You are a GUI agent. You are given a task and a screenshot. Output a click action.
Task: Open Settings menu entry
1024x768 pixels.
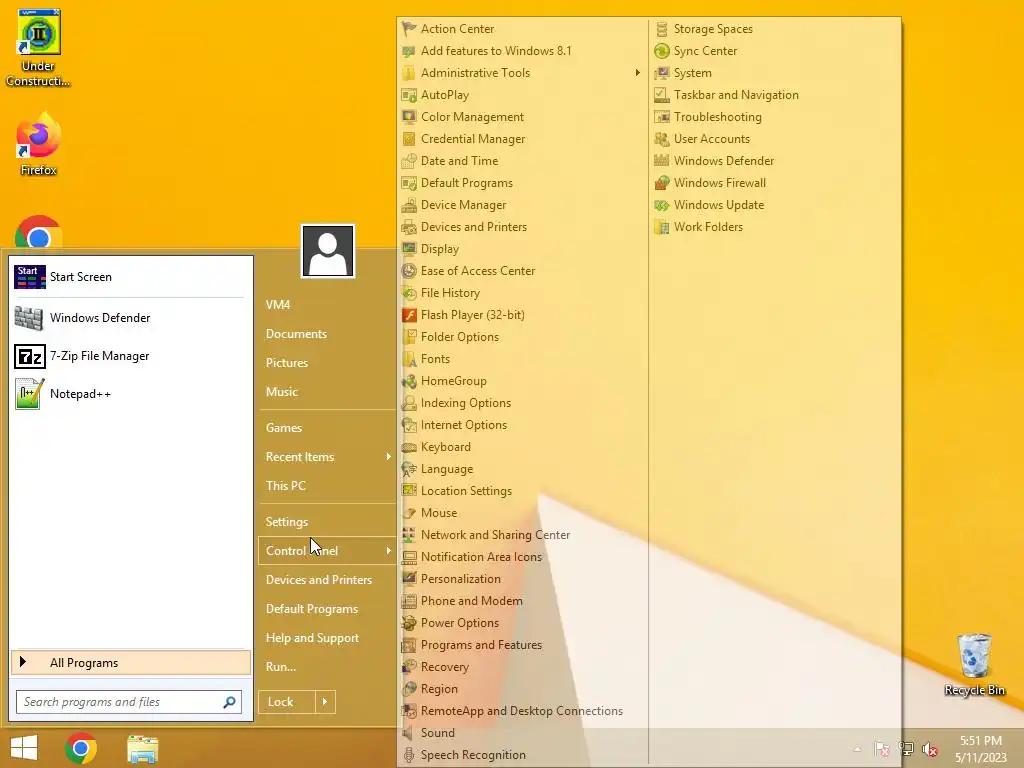coord(287,522)
